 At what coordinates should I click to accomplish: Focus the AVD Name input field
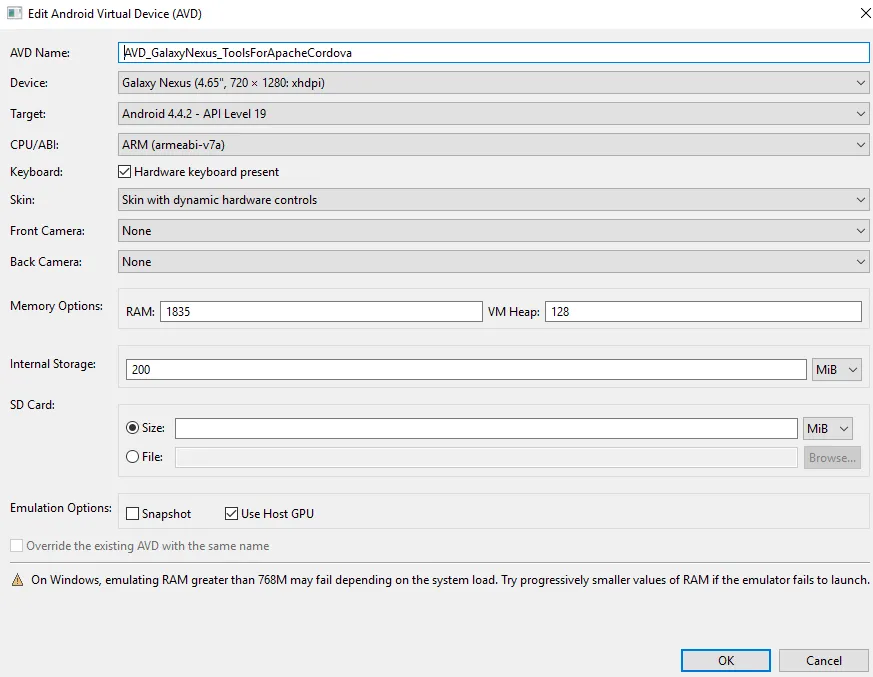point(493,53)
